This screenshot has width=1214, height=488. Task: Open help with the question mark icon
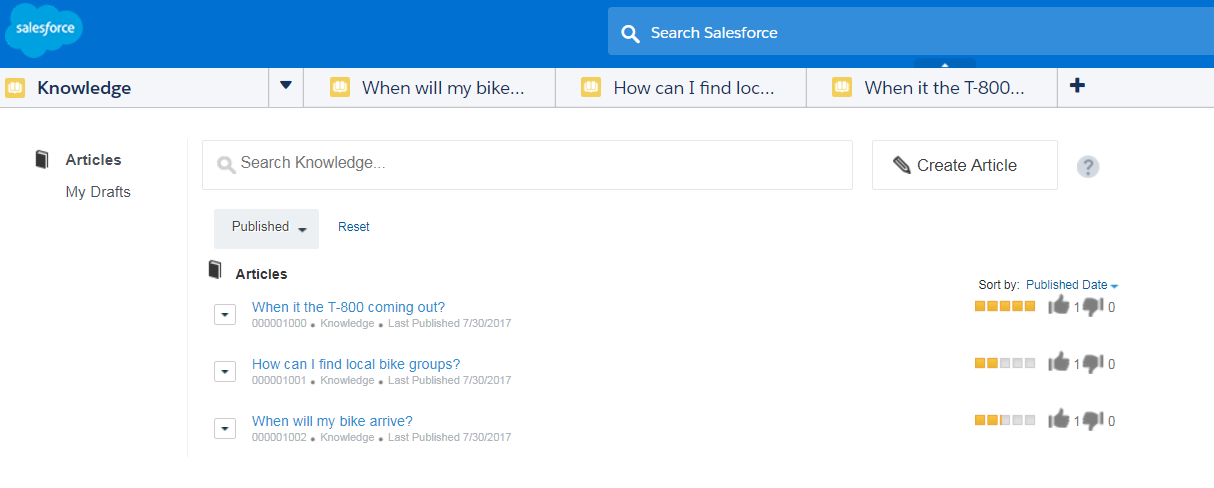pyautogui.click(x=1088, y=167)
